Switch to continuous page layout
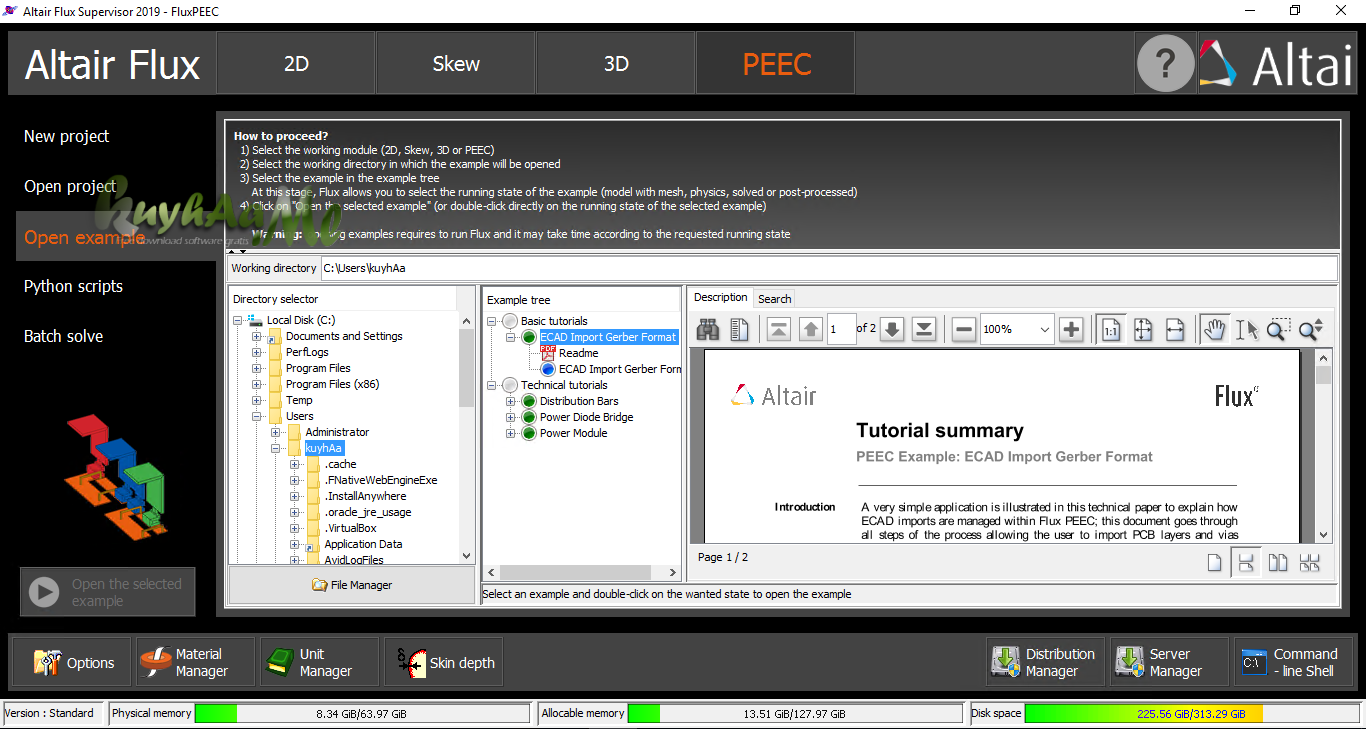Image resolution: width=1366 pixels, height=729 pixels. click(1246, 562)
